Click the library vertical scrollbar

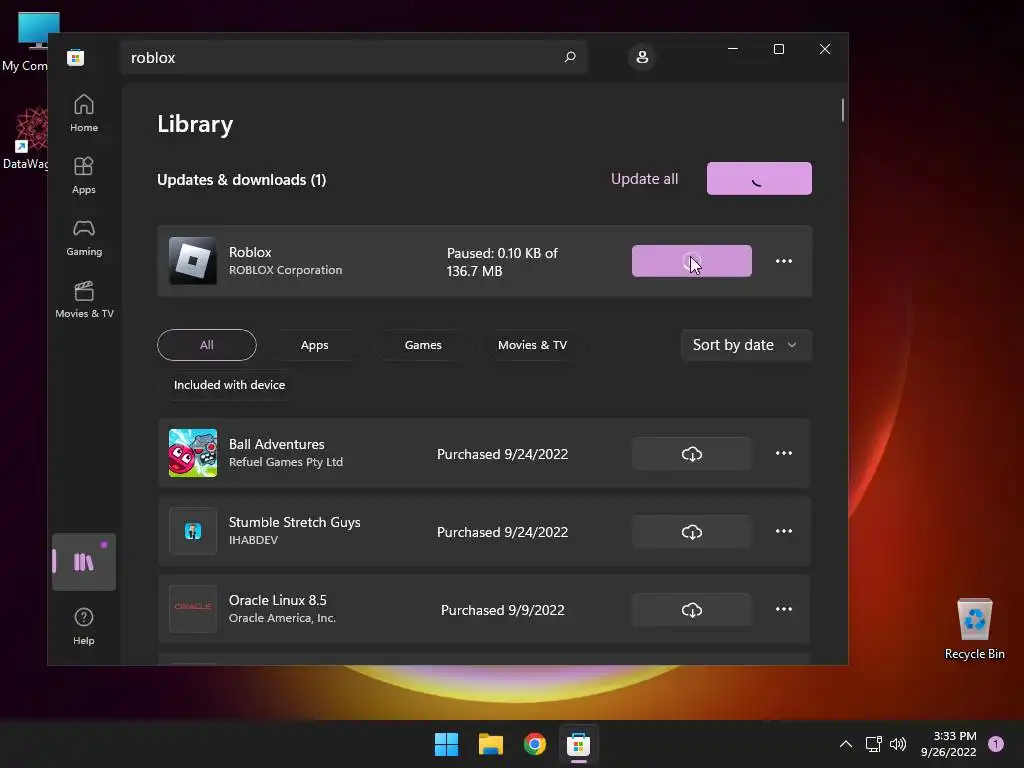point(842,110)
